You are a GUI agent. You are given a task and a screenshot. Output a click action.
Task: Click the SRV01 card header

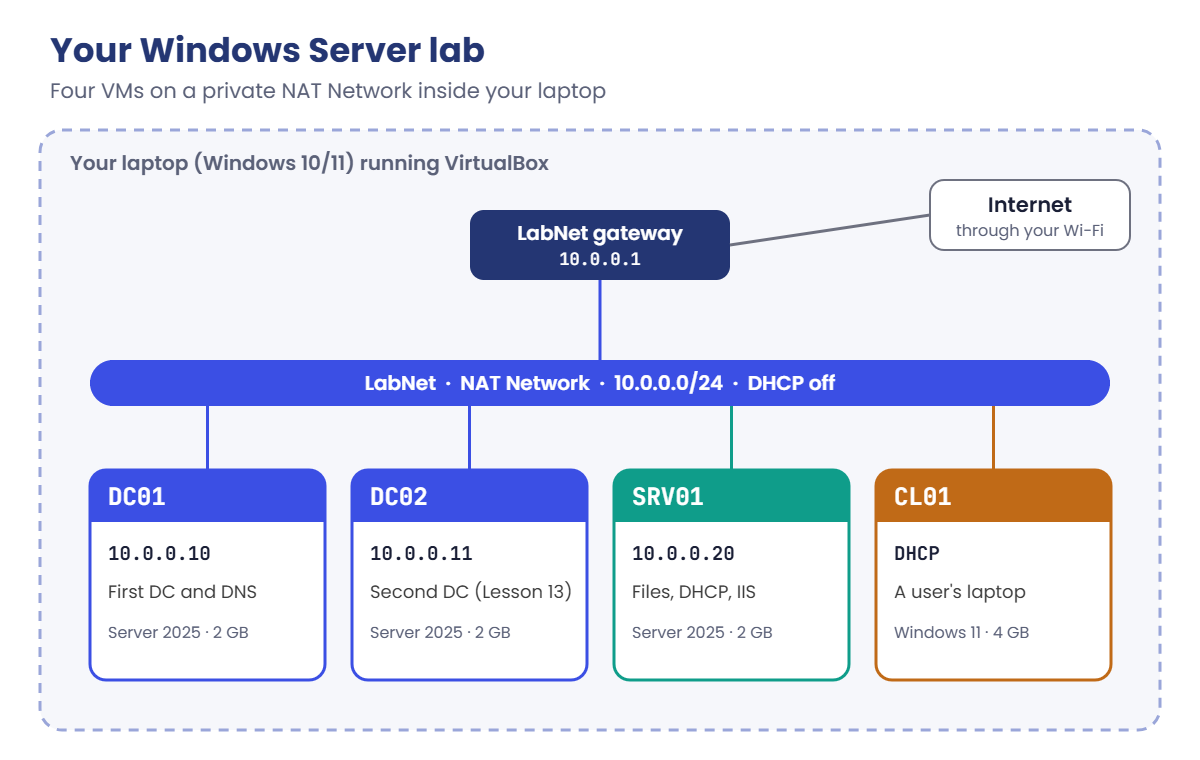coord(732,496)
